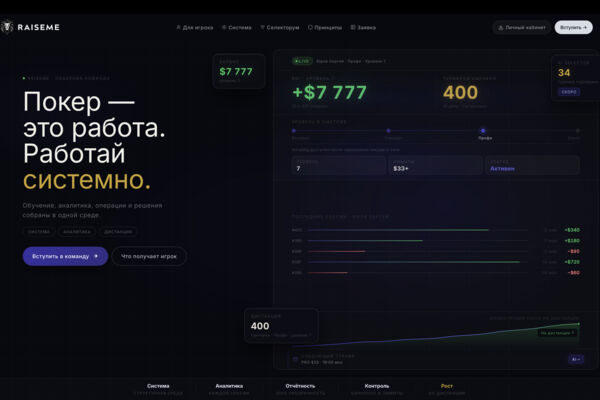Click the 'Профи' level label
600x400 pixels.
(485, 138)
